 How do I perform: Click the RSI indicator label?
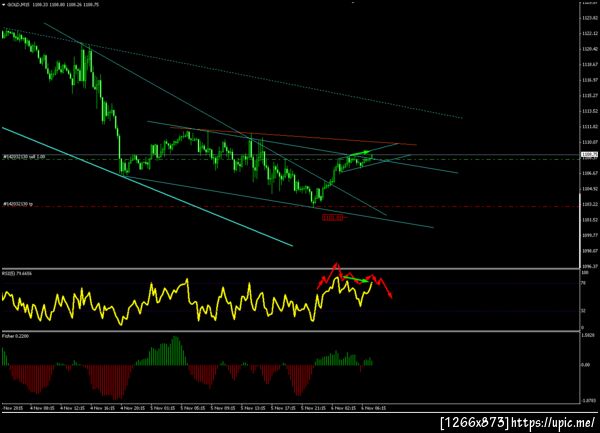tap(17, 273)
